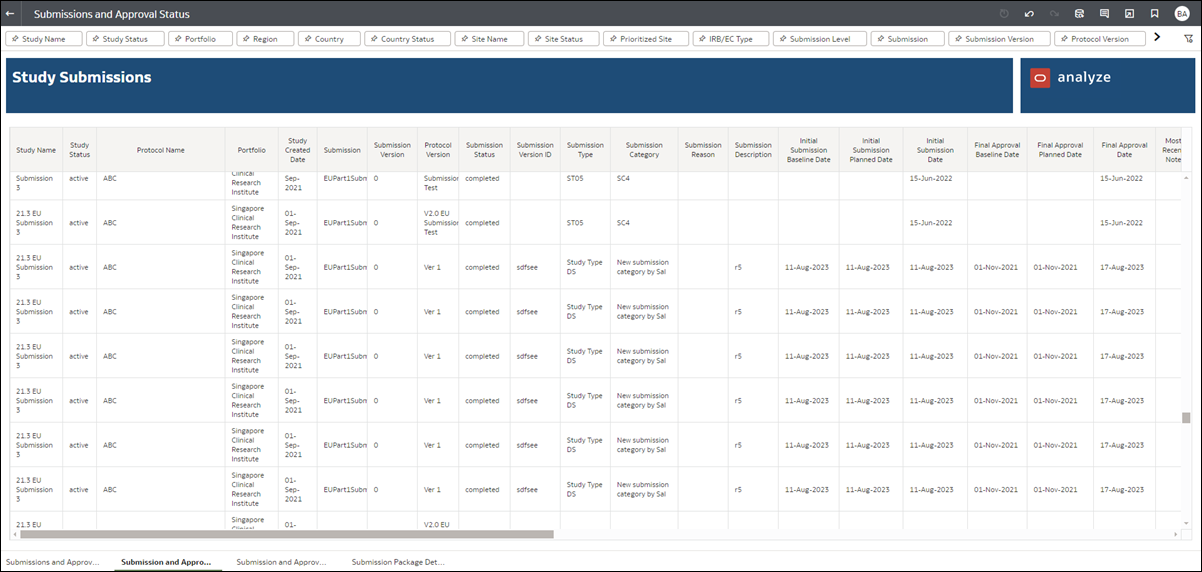Open the BA user profile avatar
This screenshot has width=1202, height=572.
[1182, 14]
